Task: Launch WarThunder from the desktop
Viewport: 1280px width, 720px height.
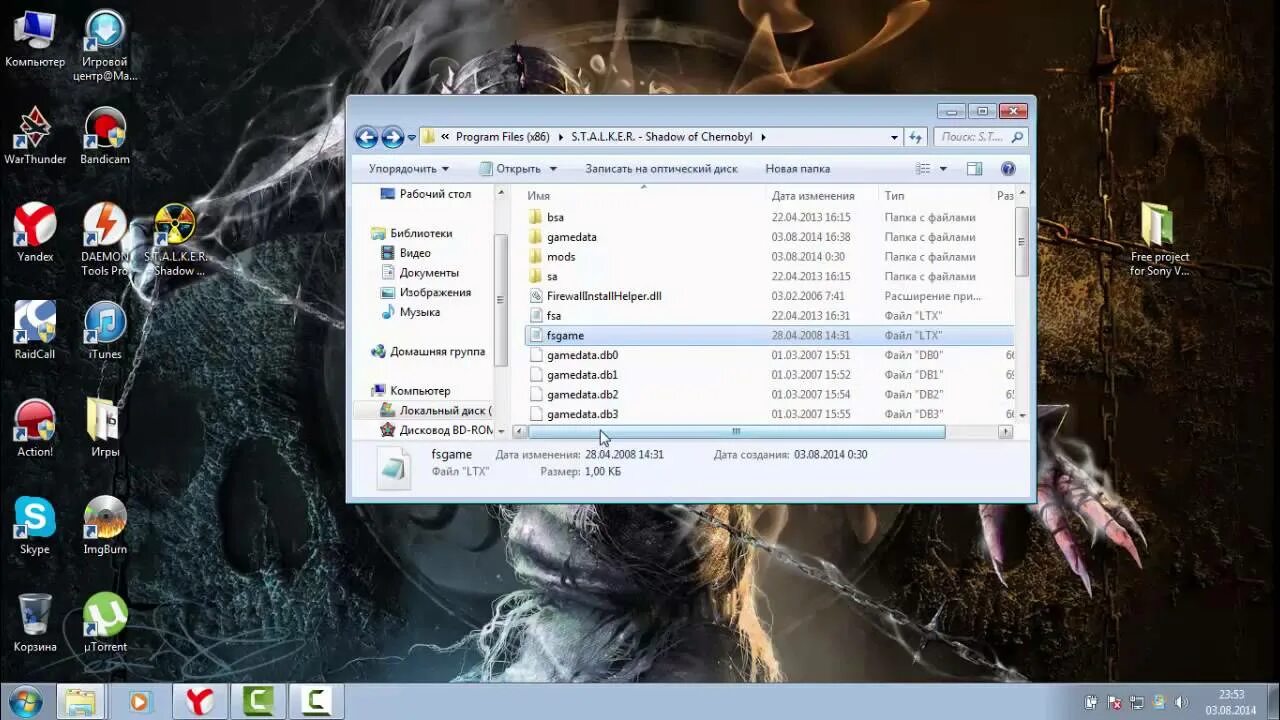Action: click(35, 136)
